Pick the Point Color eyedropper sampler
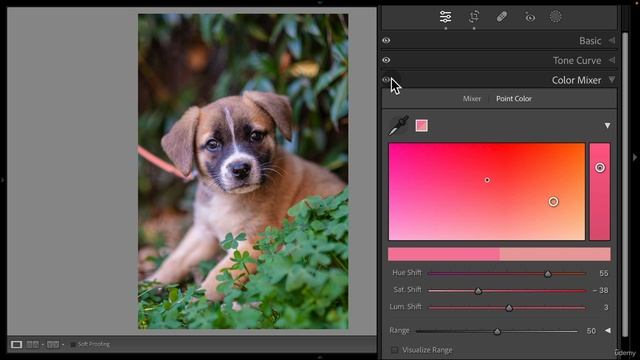 (x=398, y=125)
